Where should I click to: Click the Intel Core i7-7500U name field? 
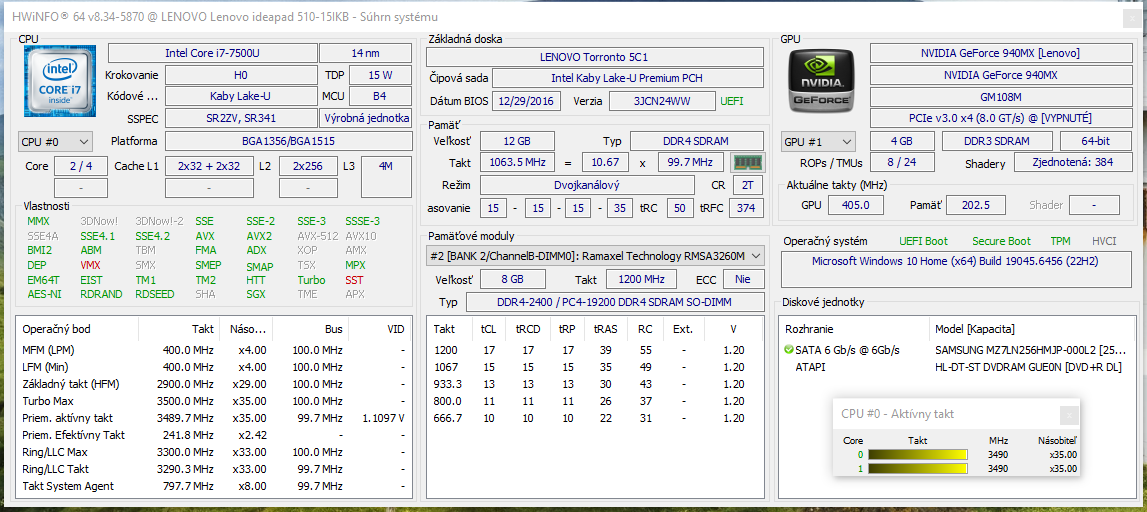point(212,53)
